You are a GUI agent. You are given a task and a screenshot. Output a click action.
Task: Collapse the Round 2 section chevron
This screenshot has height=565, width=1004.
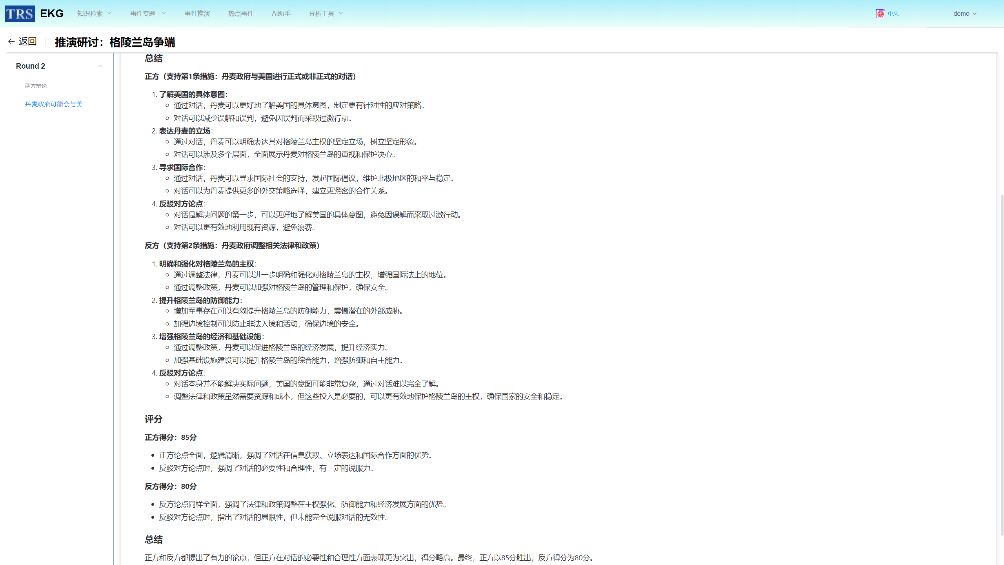click(x=99, y=66)
